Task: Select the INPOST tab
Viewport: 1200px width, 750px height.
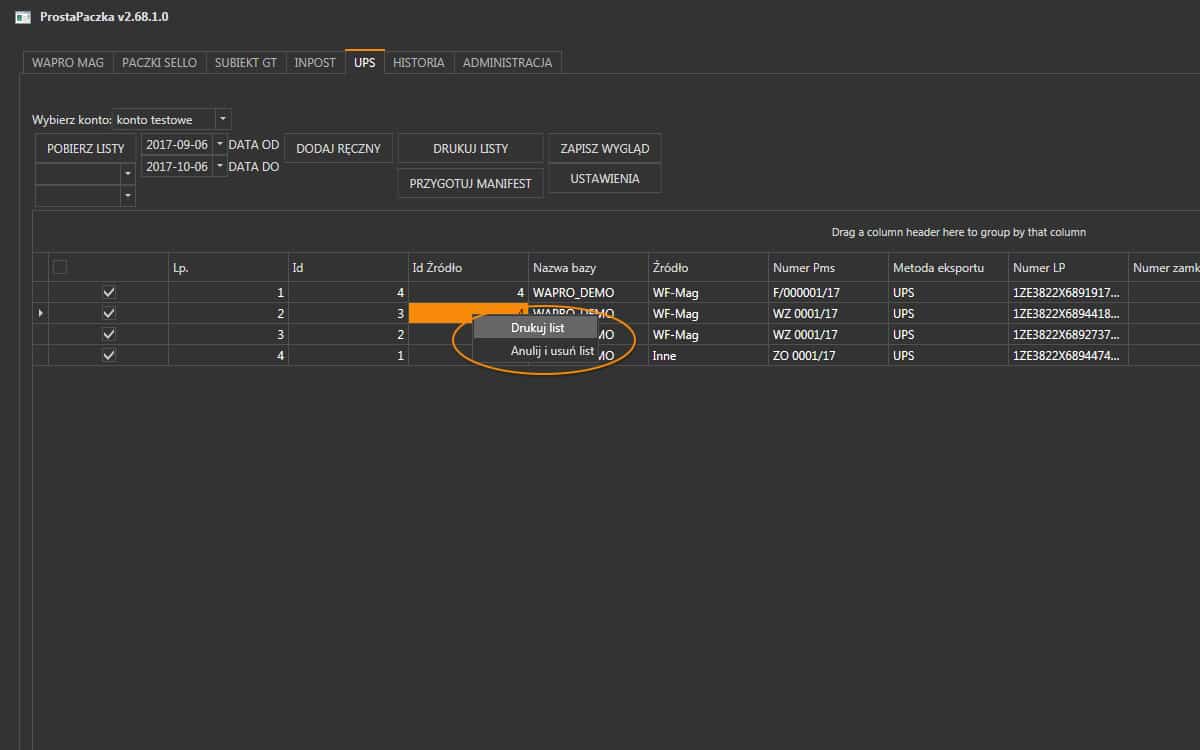Action: click(315, 62)
